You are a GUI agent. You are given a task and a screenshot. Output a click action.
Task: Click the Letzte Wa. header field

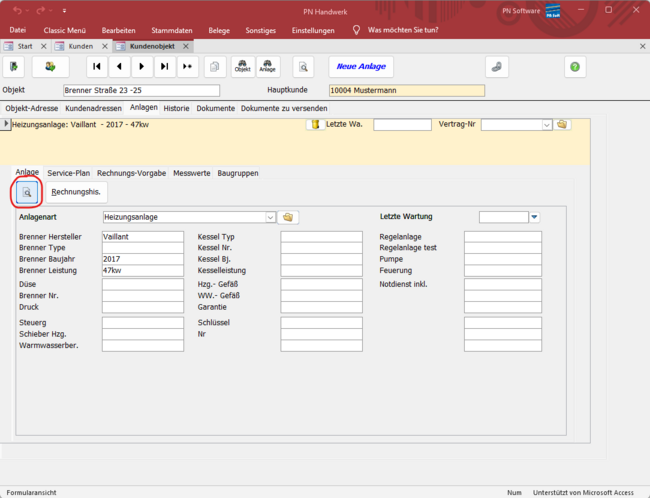(x=402, y=125)
